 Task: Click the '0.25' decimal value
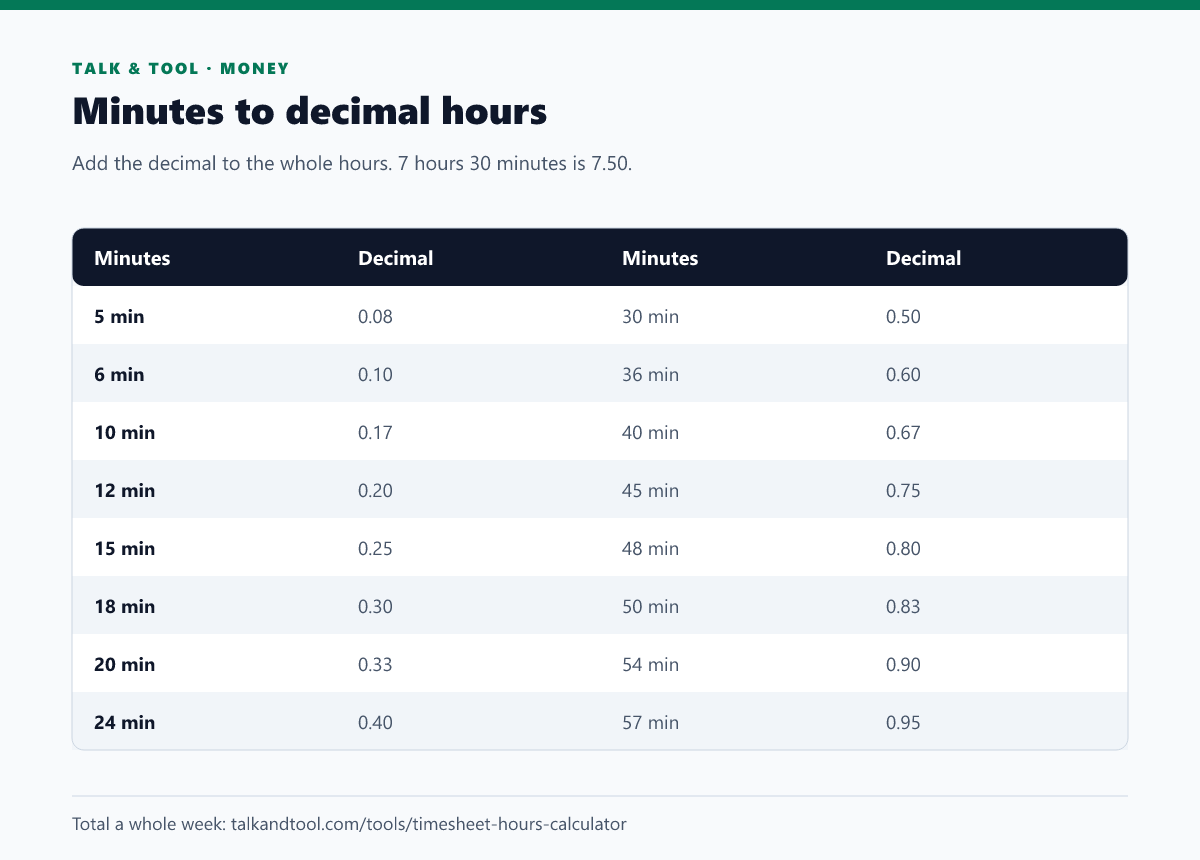(x=376, y=549)
